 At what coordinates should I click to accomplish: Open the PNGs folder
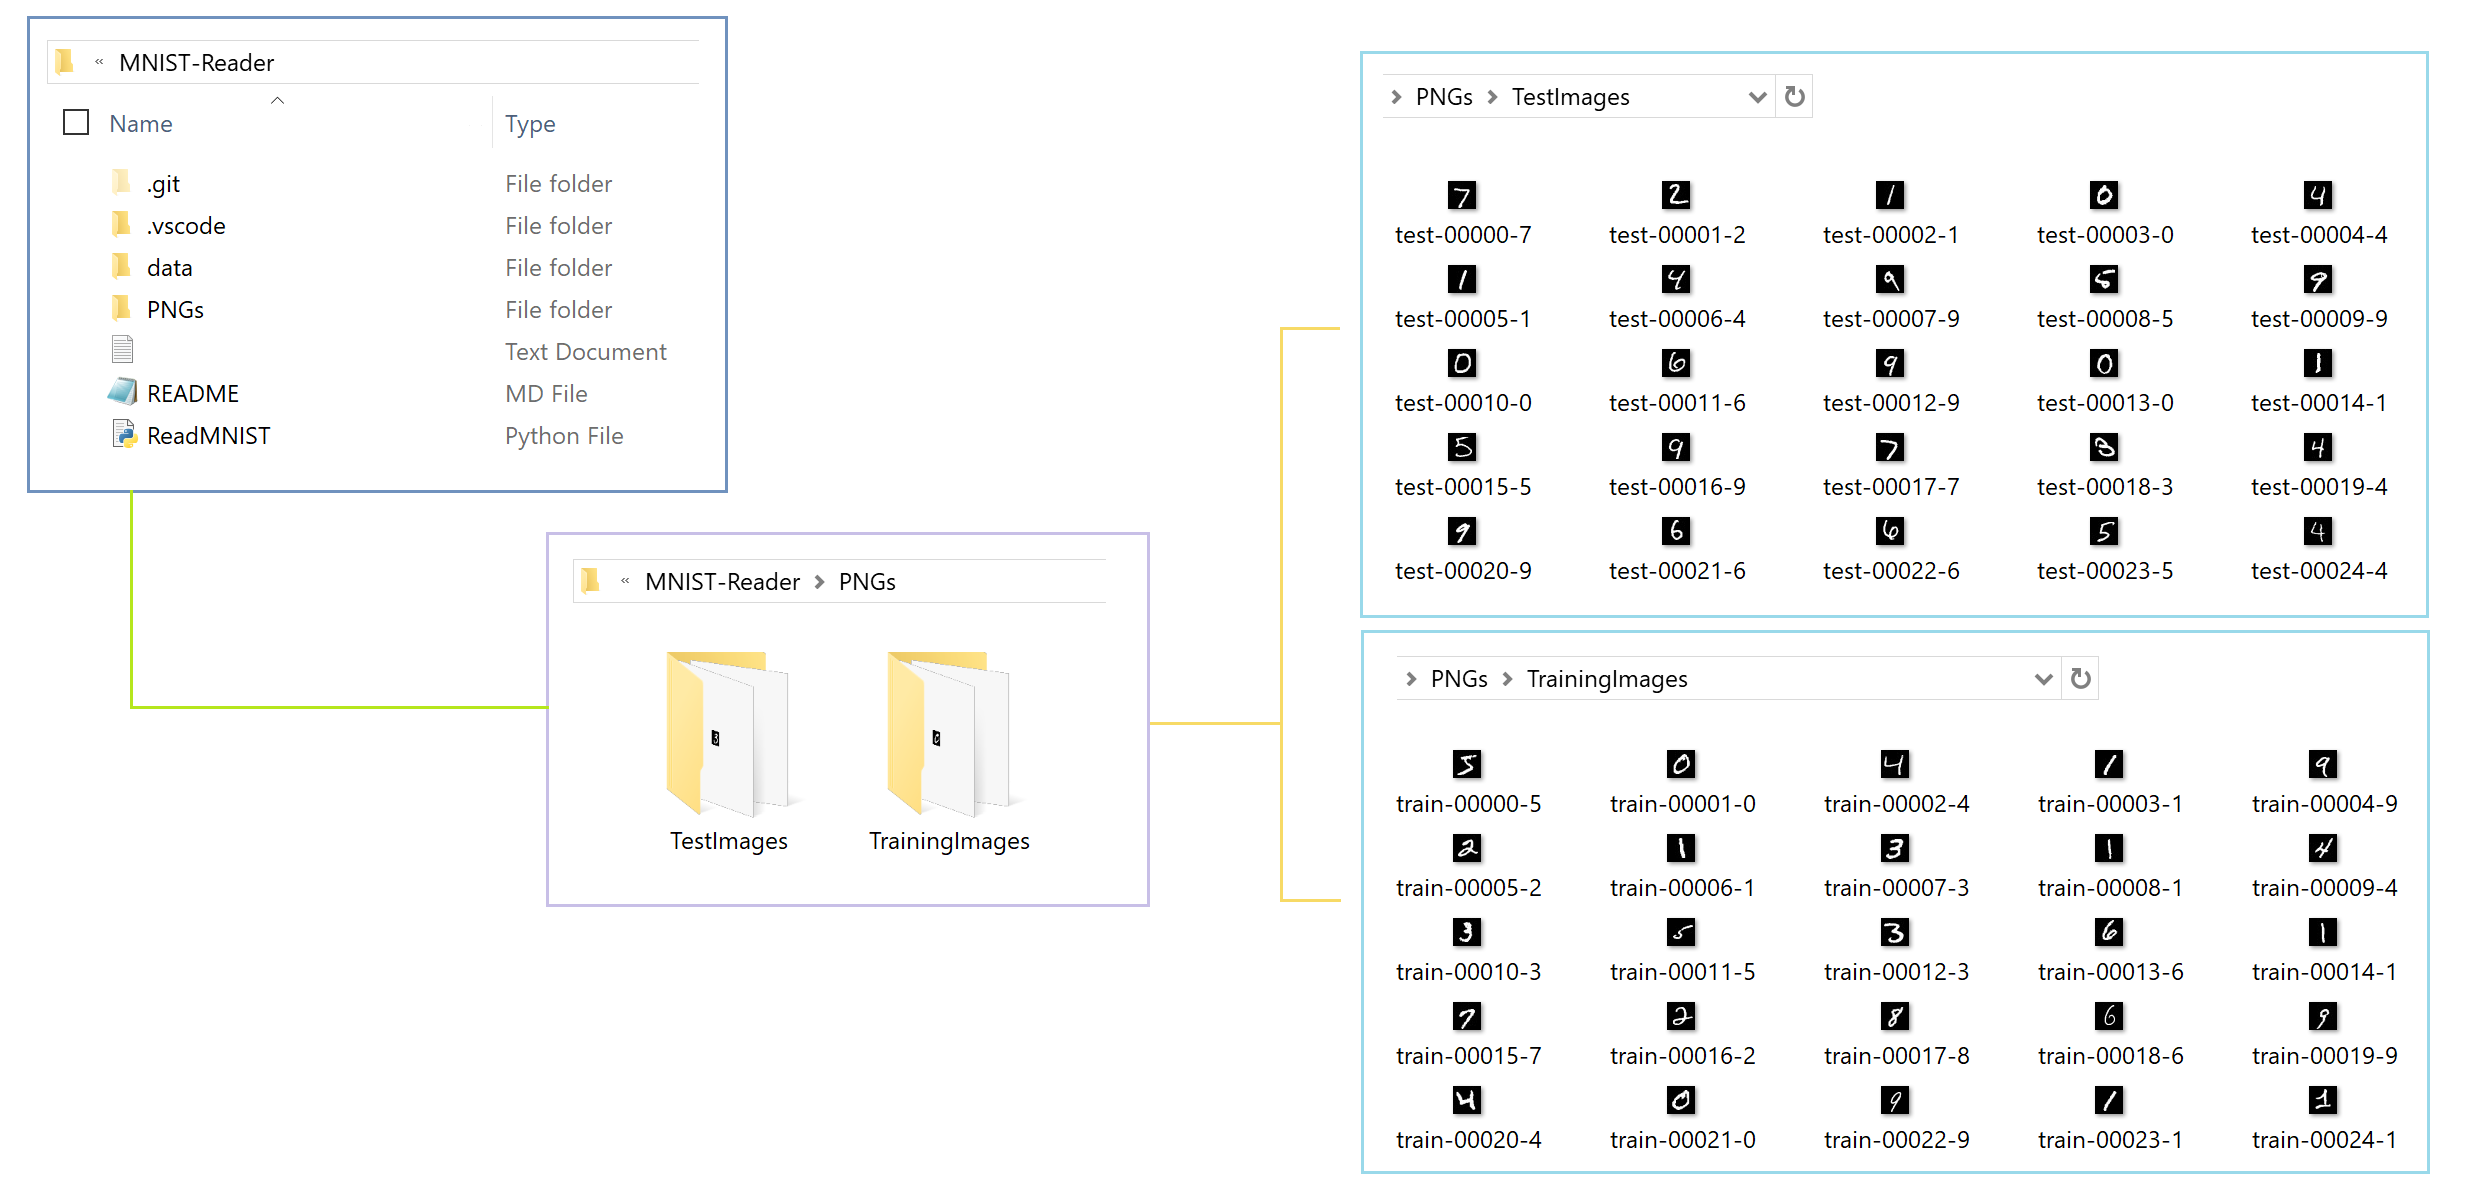(175, 309)
